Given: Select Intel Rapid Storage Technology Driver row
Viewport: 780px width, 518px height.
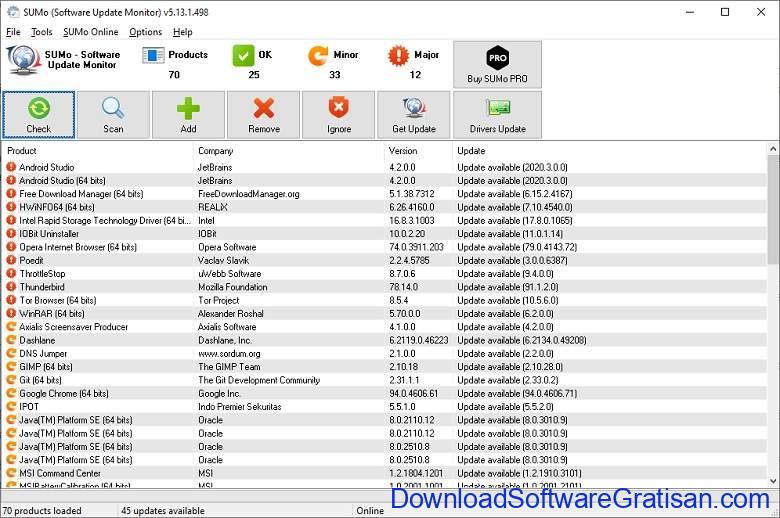Looking at the screenshot, I should pos(385,220).
